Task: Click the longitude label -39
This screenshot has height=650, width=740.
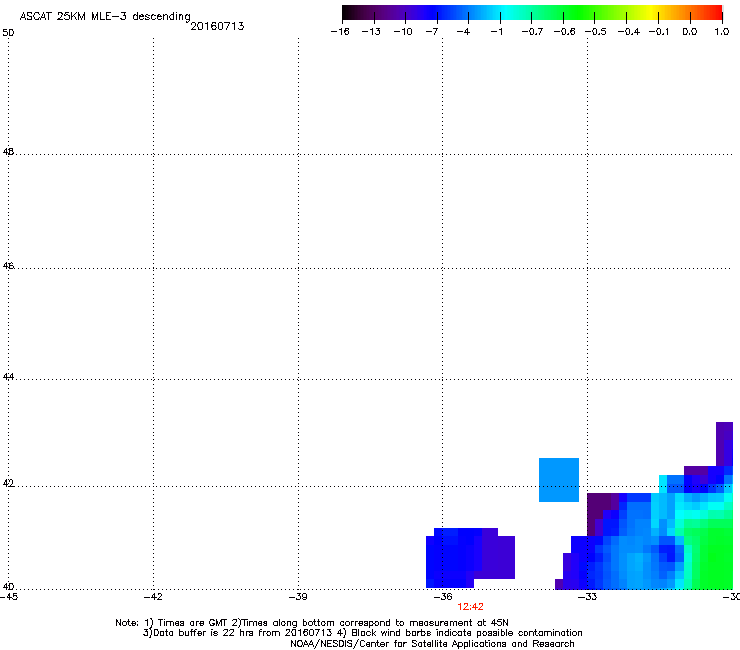Action: 298,597
